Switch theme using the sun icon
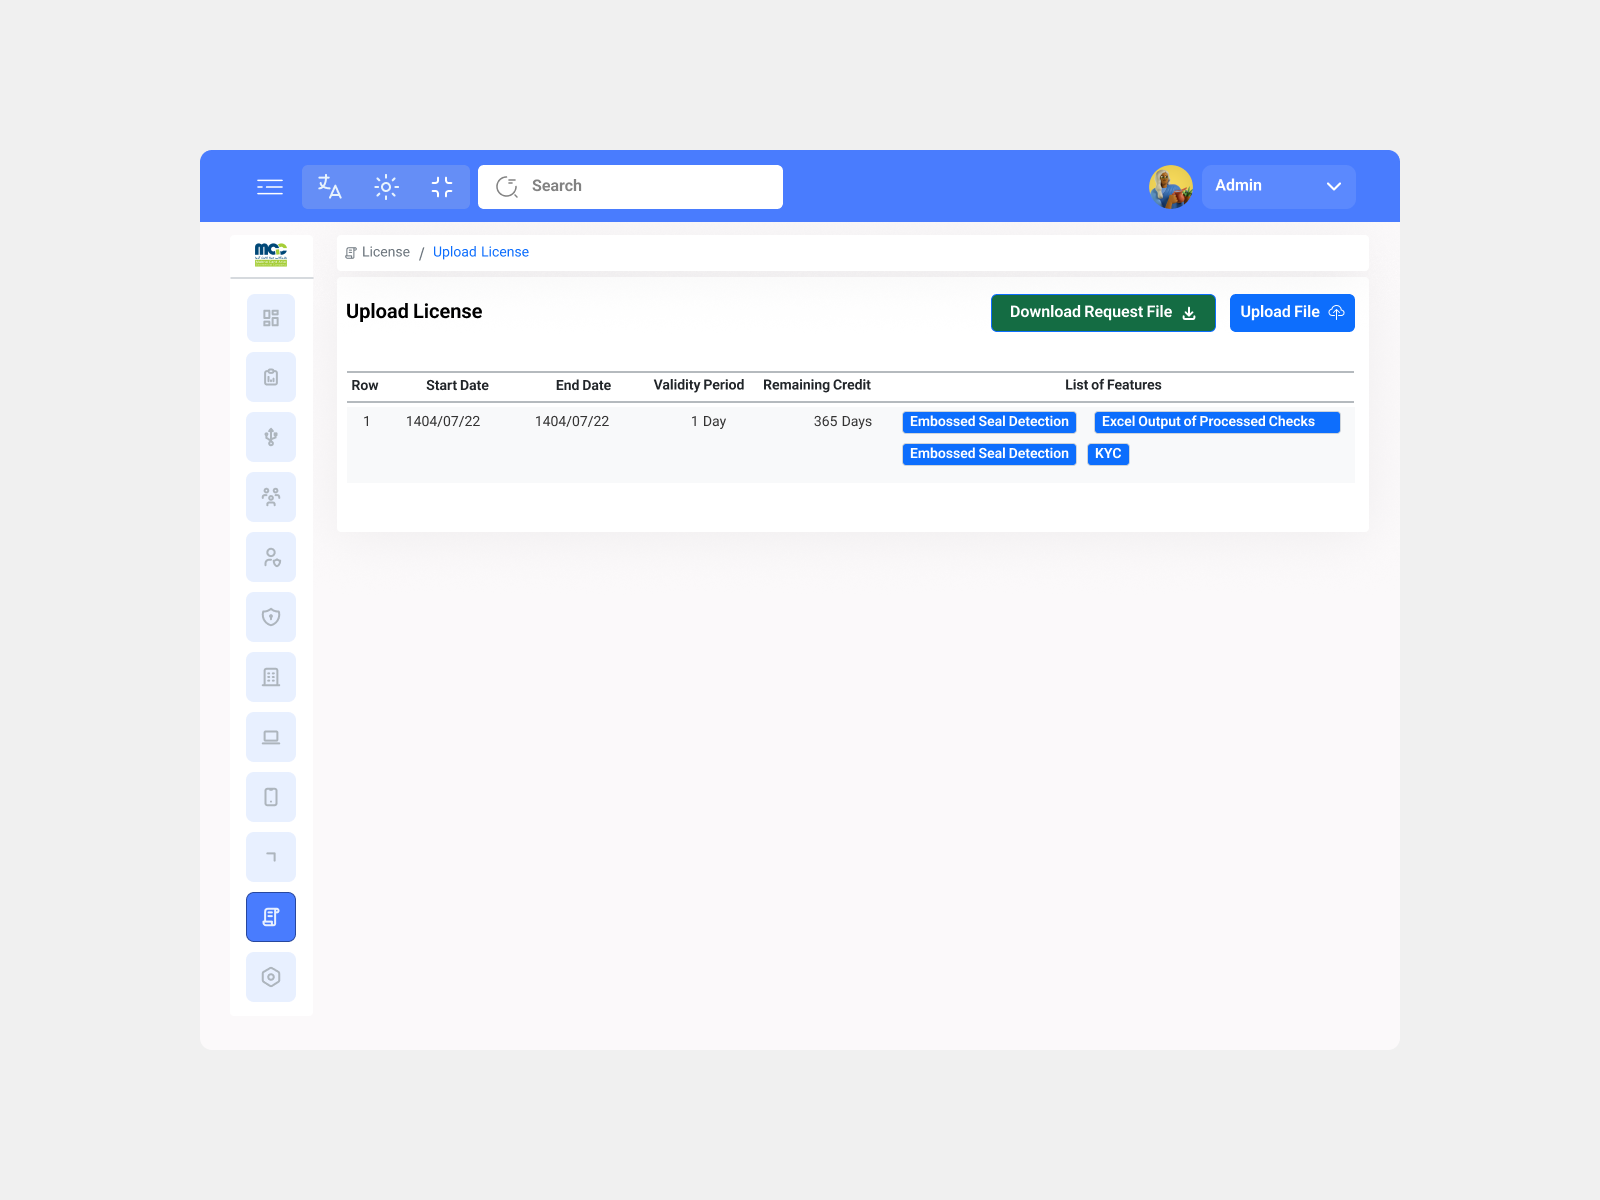The image size is (1600, 1200). click(386, 187)
